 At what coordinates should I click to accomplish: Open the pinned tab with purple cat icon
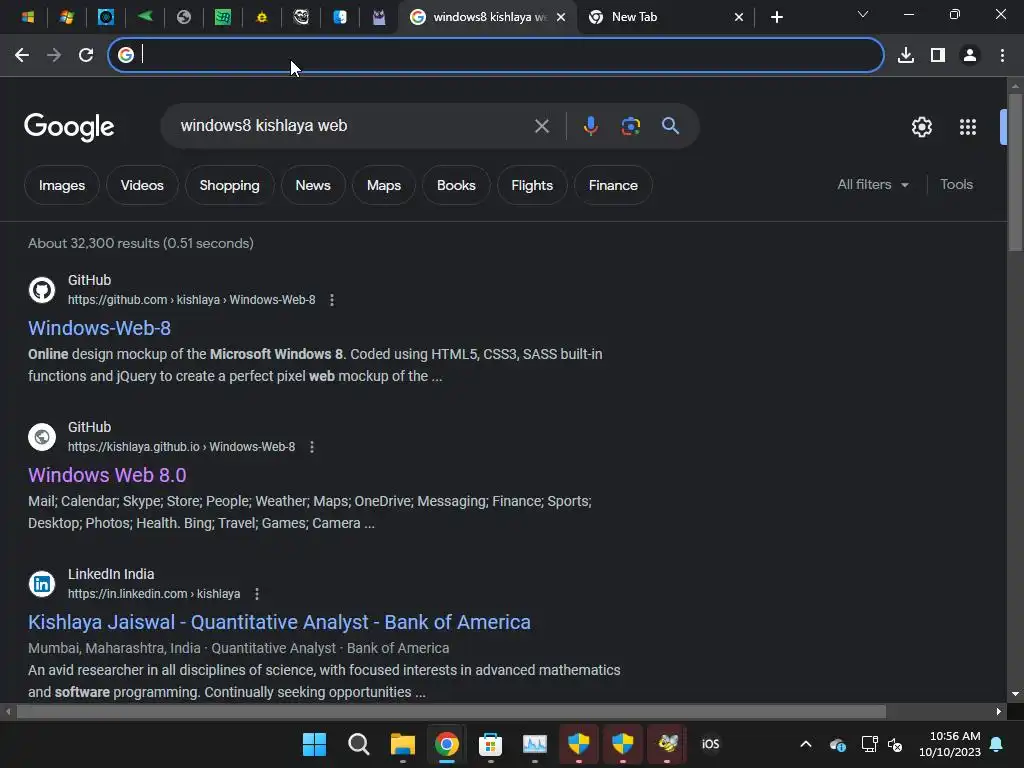click(x=379, y=17)
